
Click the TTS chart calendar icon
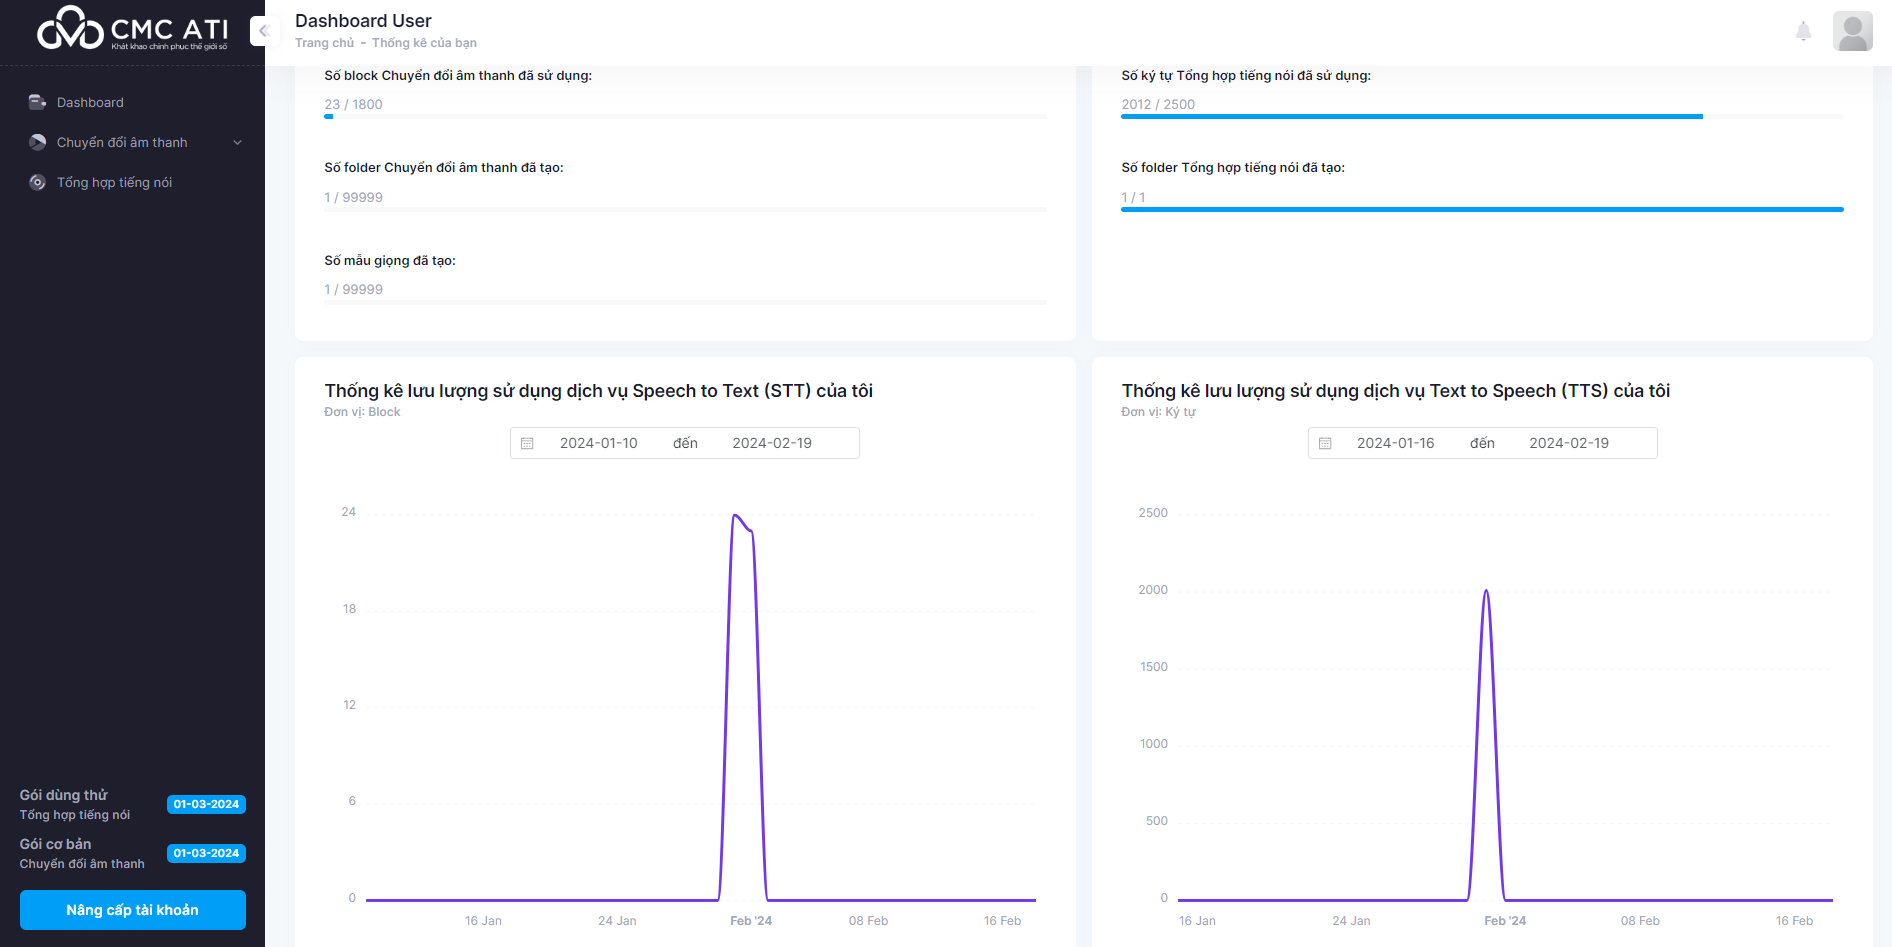(x=1325, y=443)
